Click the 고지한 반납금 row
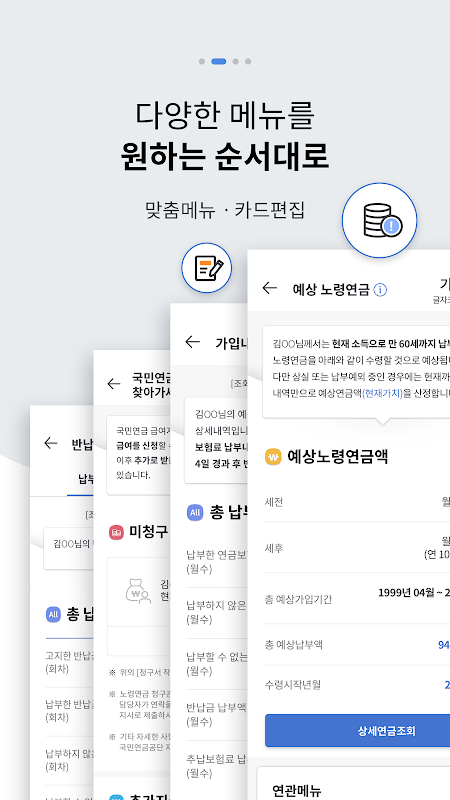The height and width of the screenshot is (800, 450). pyautogui.click(x=69, y=662)
